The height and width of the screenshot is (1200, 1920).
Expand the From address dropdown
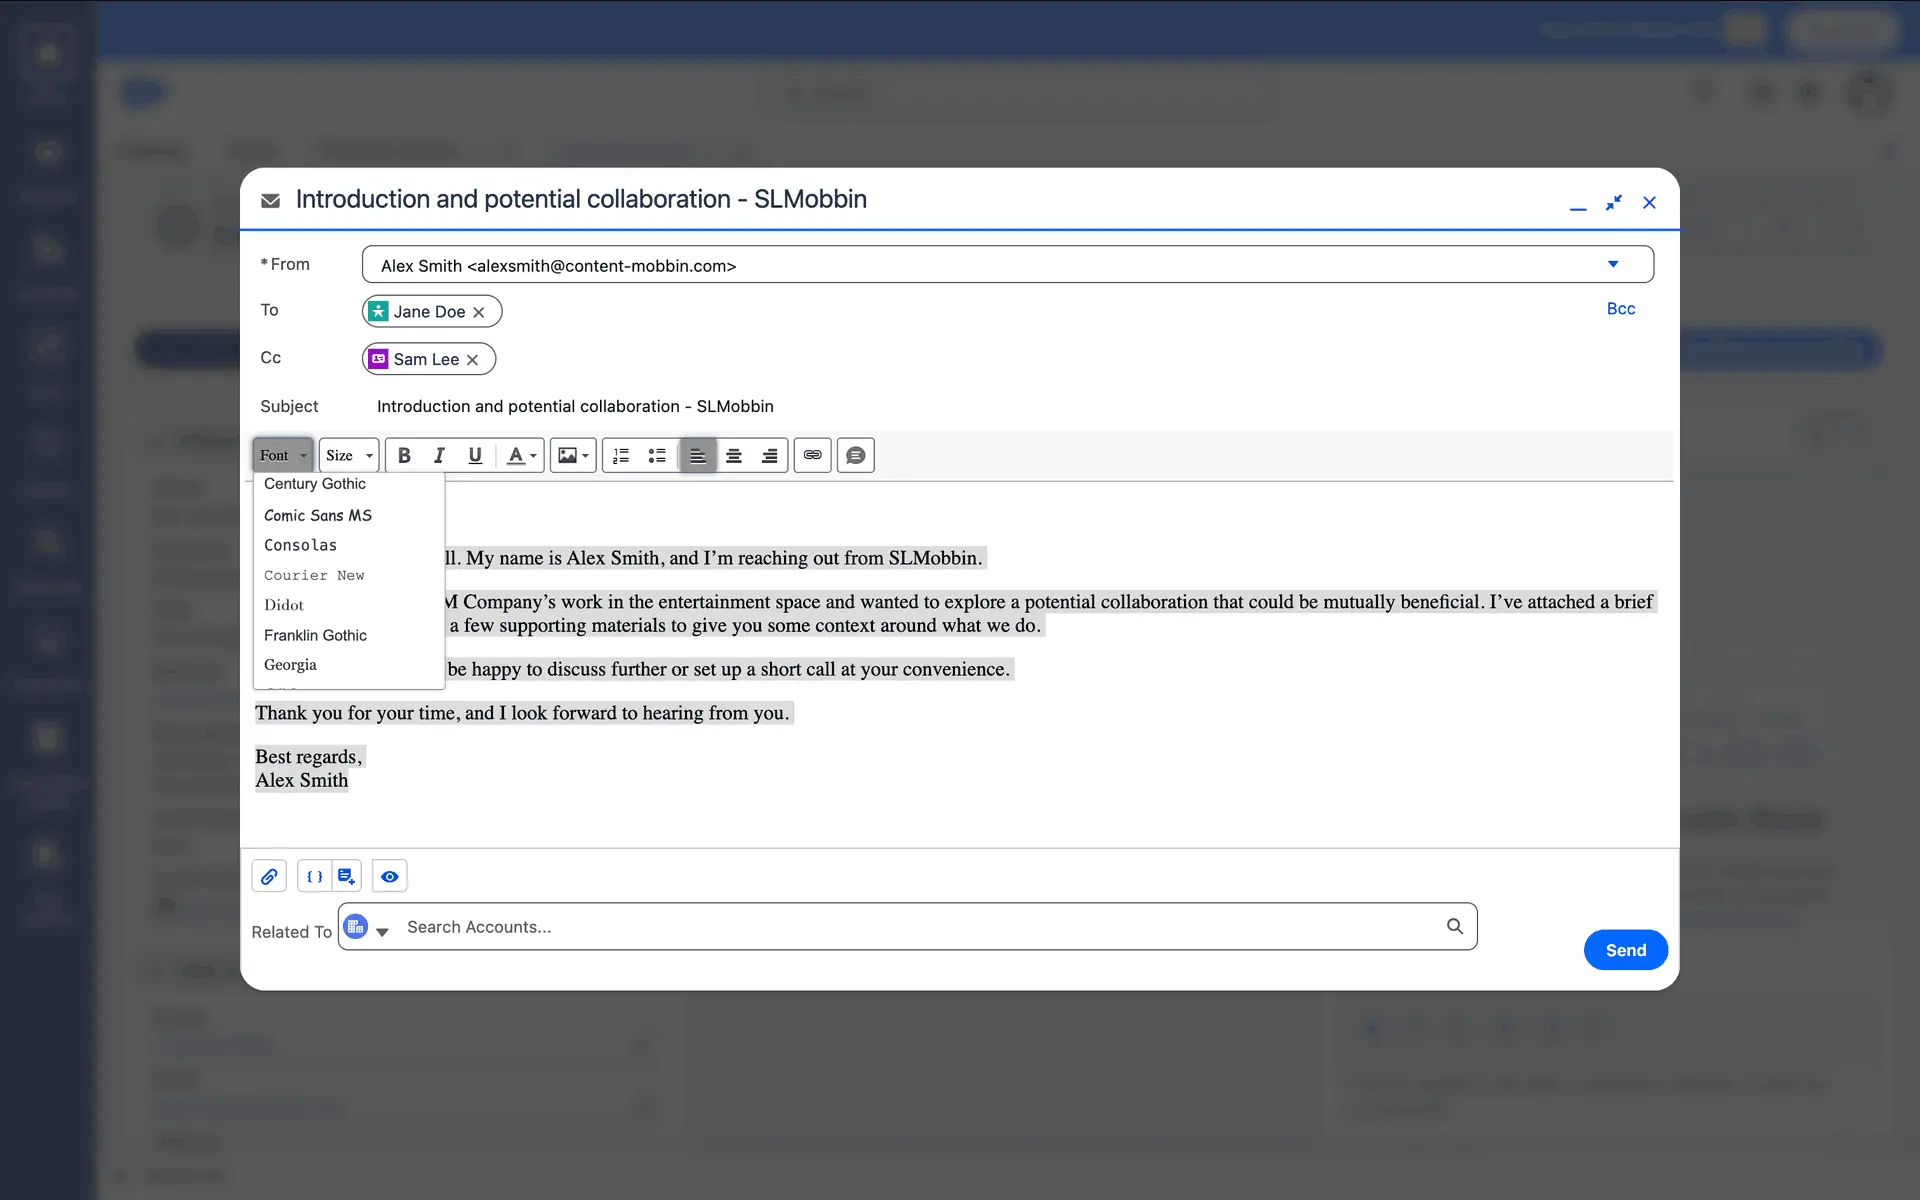pos(1612,265)
